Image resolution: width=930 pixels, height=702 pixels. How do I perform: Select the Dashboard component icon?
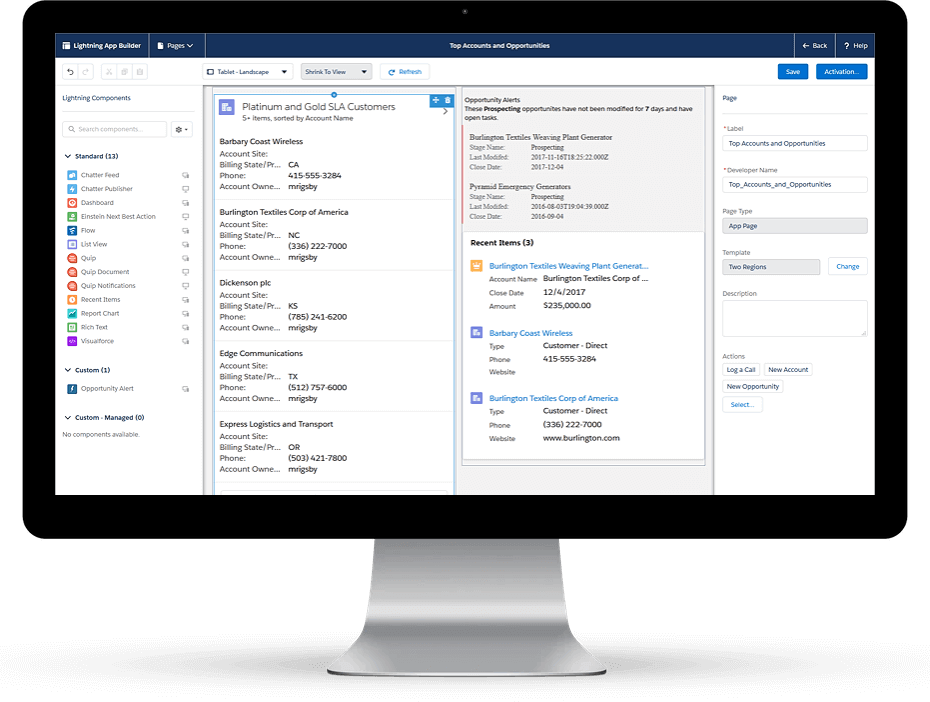pyautogui.click(x=72, y=203)
